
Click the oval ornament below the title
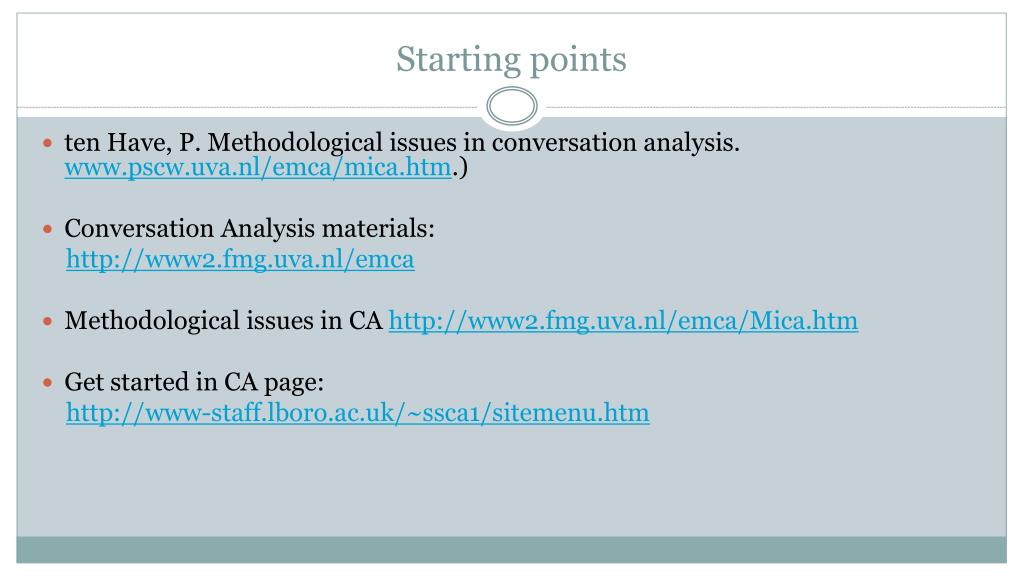click(511, 107)
